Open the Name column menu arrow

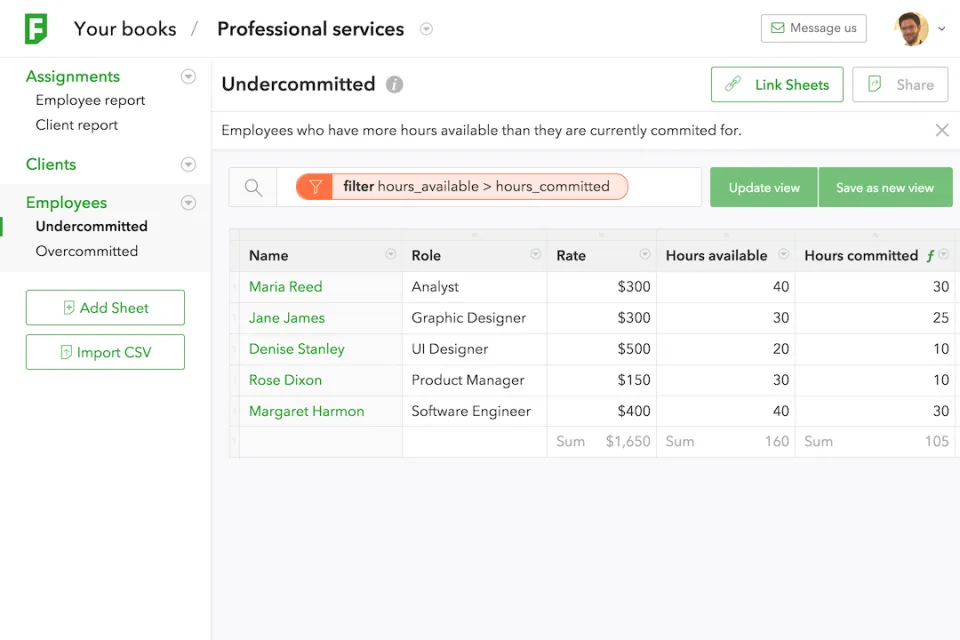point(391,254)
